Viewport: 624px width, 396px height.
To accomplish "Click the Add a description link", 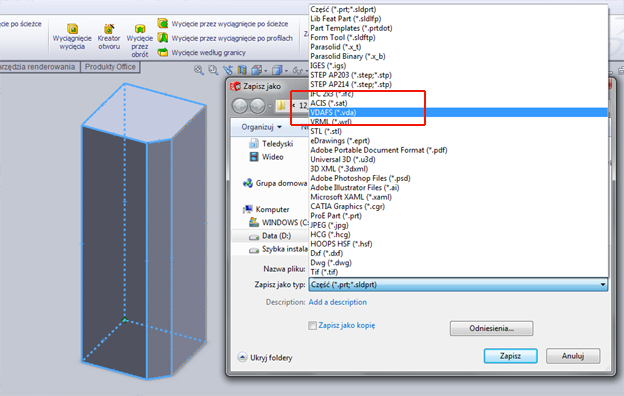I will point(337,302).
